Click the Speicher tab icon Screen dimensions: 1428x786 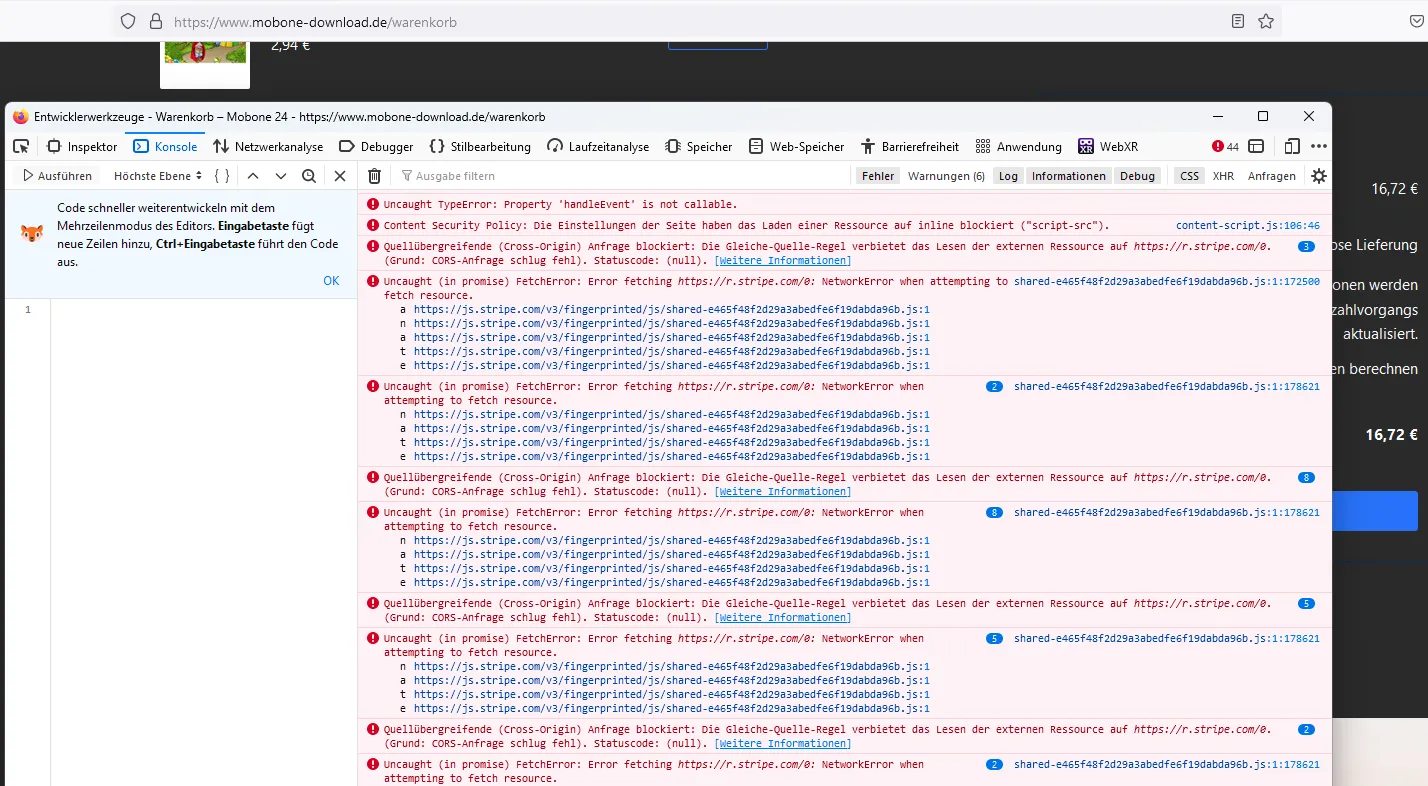click(673, 147)
